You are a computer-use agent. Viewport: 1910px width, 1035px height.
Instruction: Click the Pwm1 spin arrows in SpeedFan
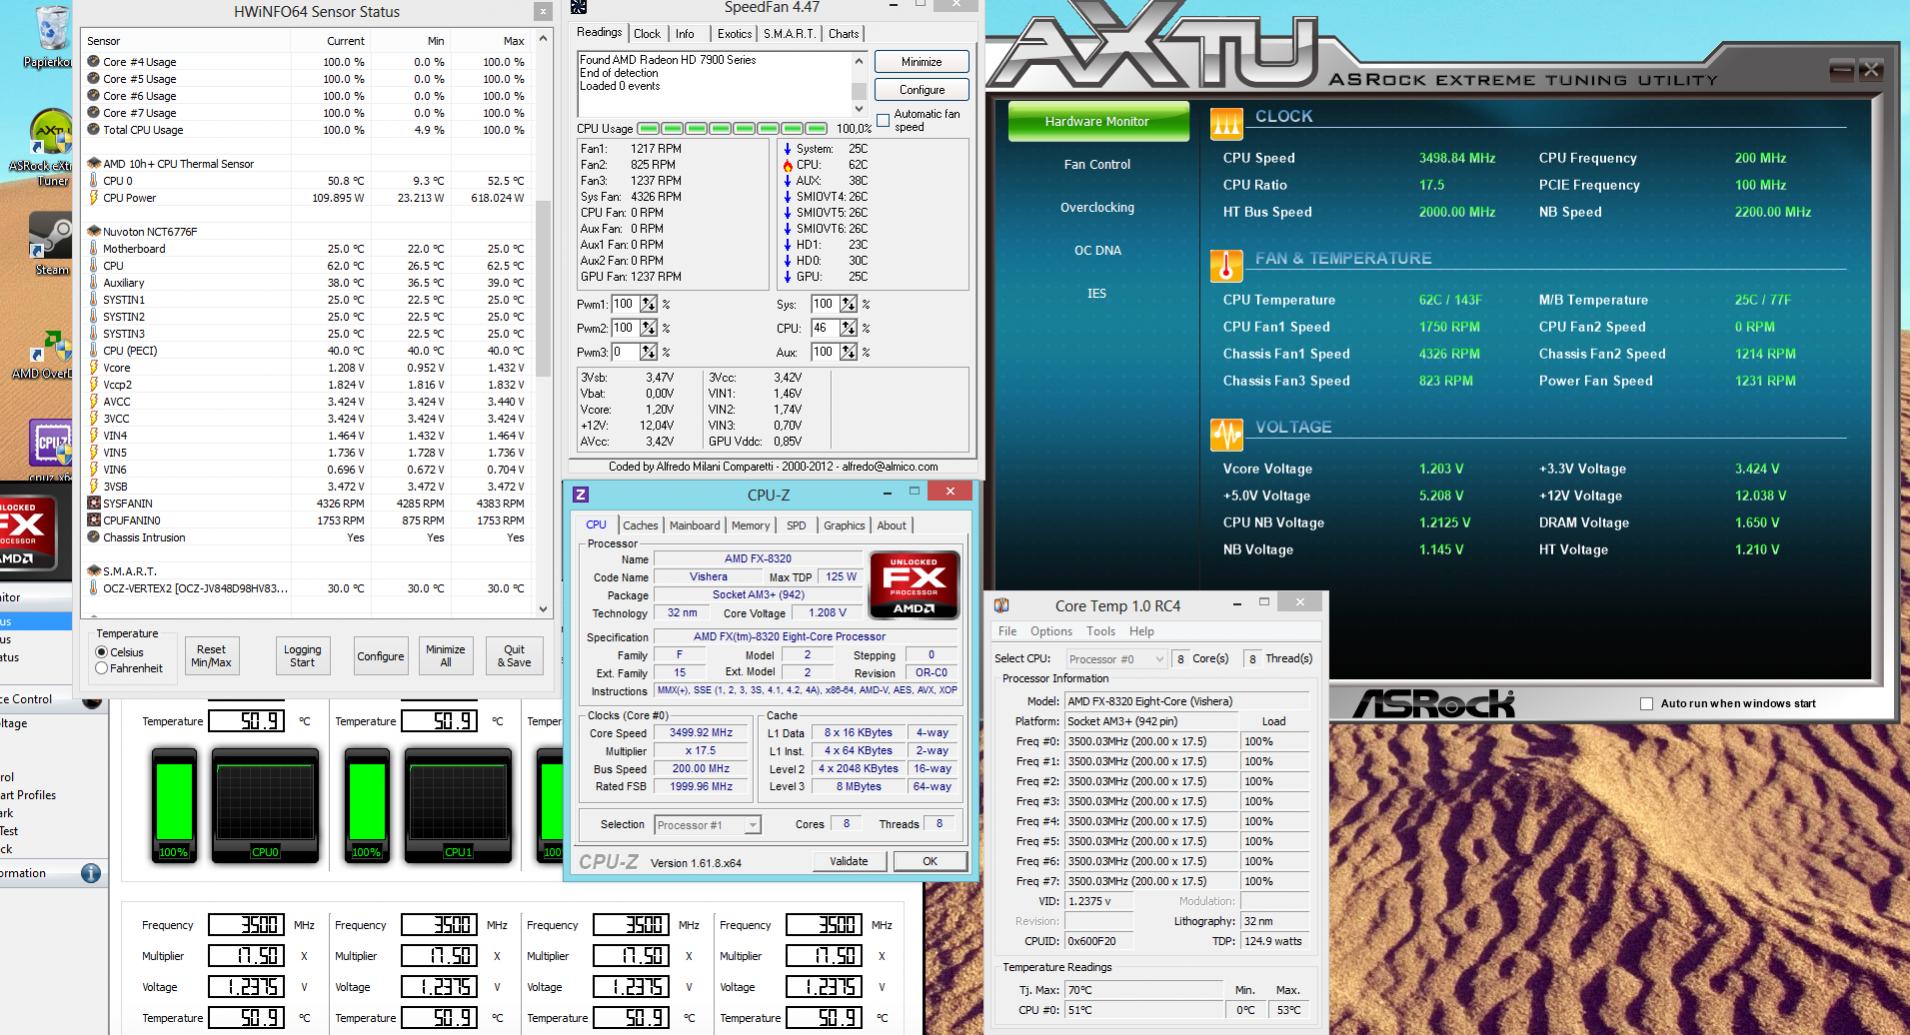click(x=649, y=304)
